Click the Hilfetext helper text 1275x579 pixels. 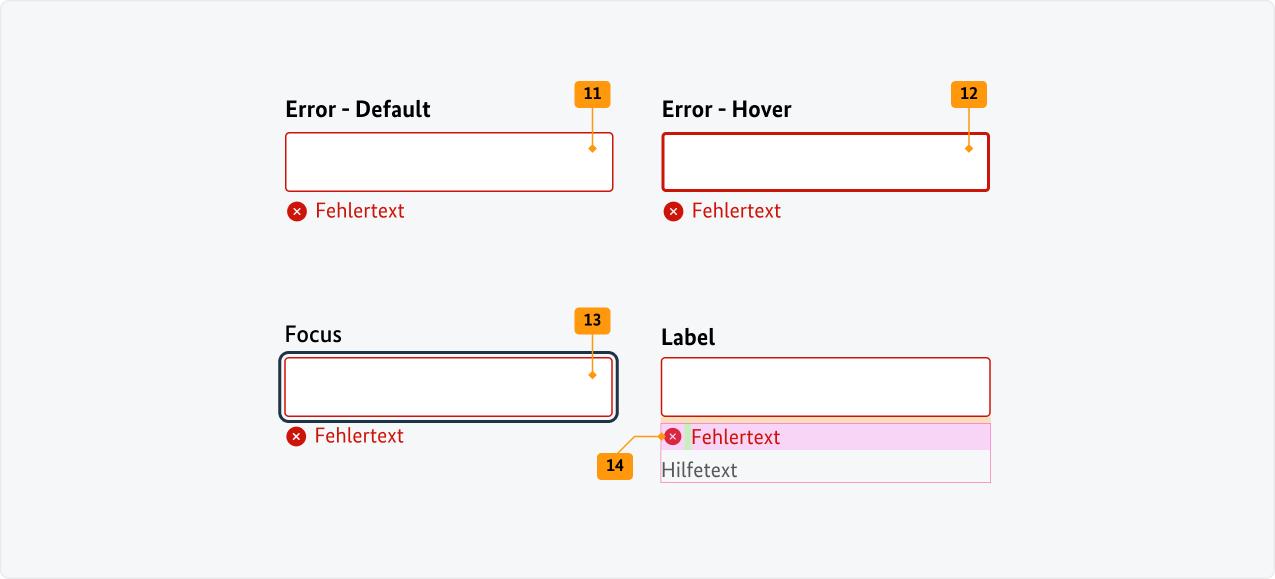pyautogui.click(x=698, y=469)
